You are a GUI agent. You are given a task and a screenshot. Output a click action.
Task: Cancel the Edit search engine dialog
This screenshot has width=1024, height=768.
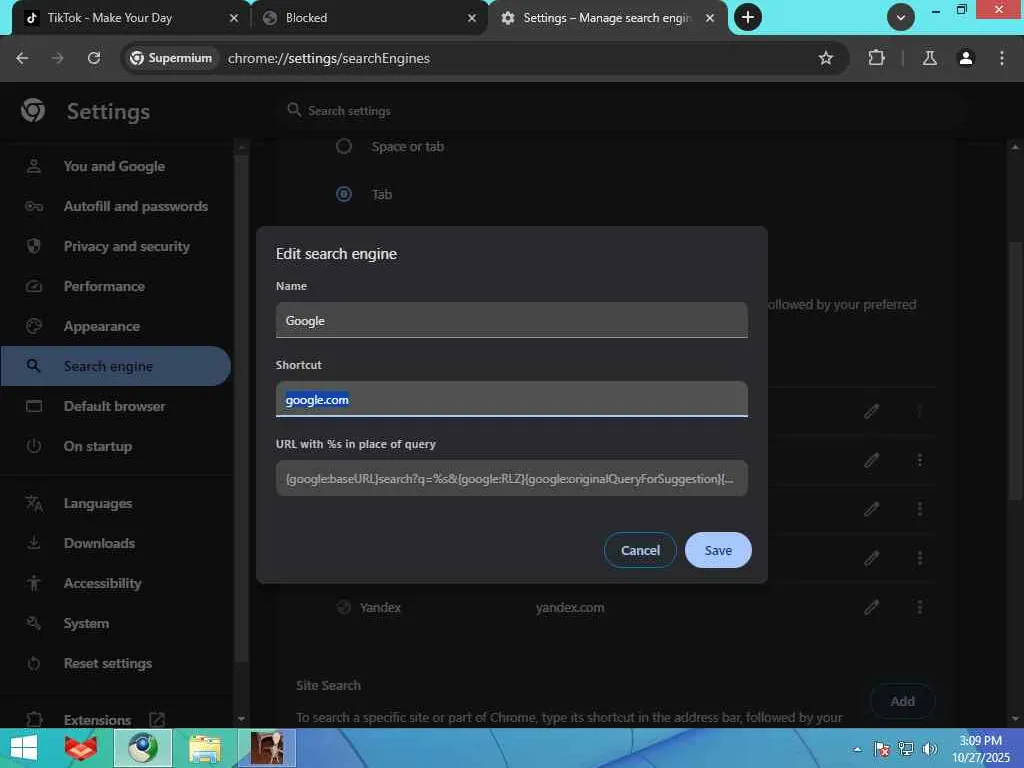click(640, 550)
